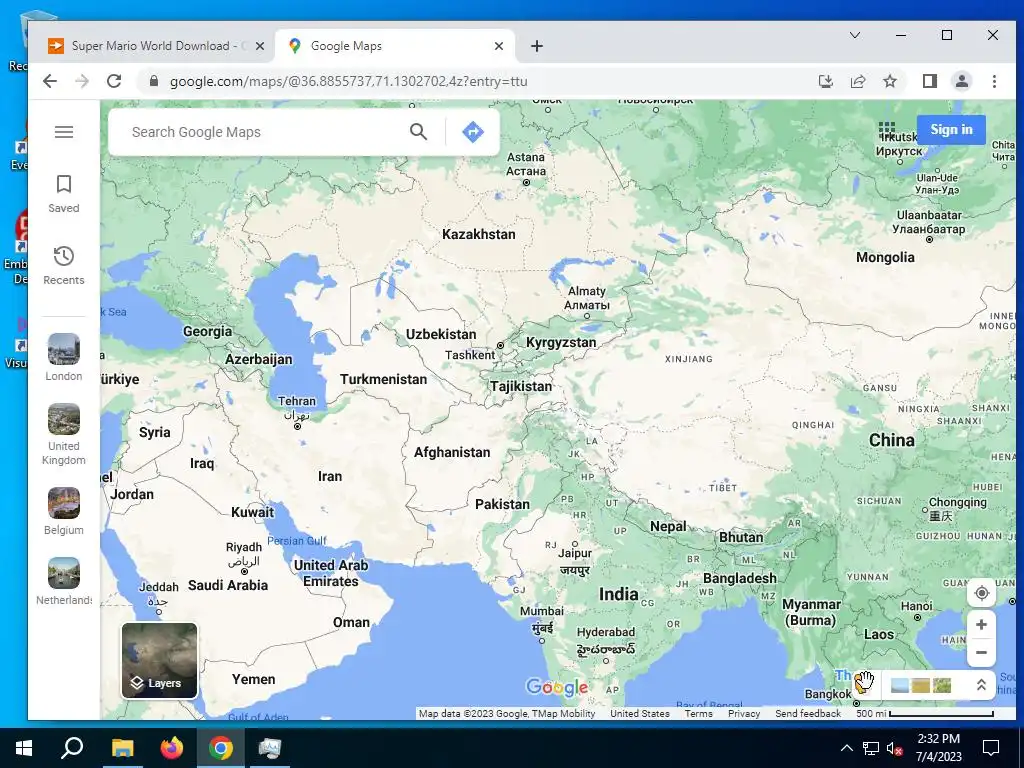Viewport: 1024px width, 768px height.
Task: Click the Turkmenistan label on the map
Action: tap(383, 379)
